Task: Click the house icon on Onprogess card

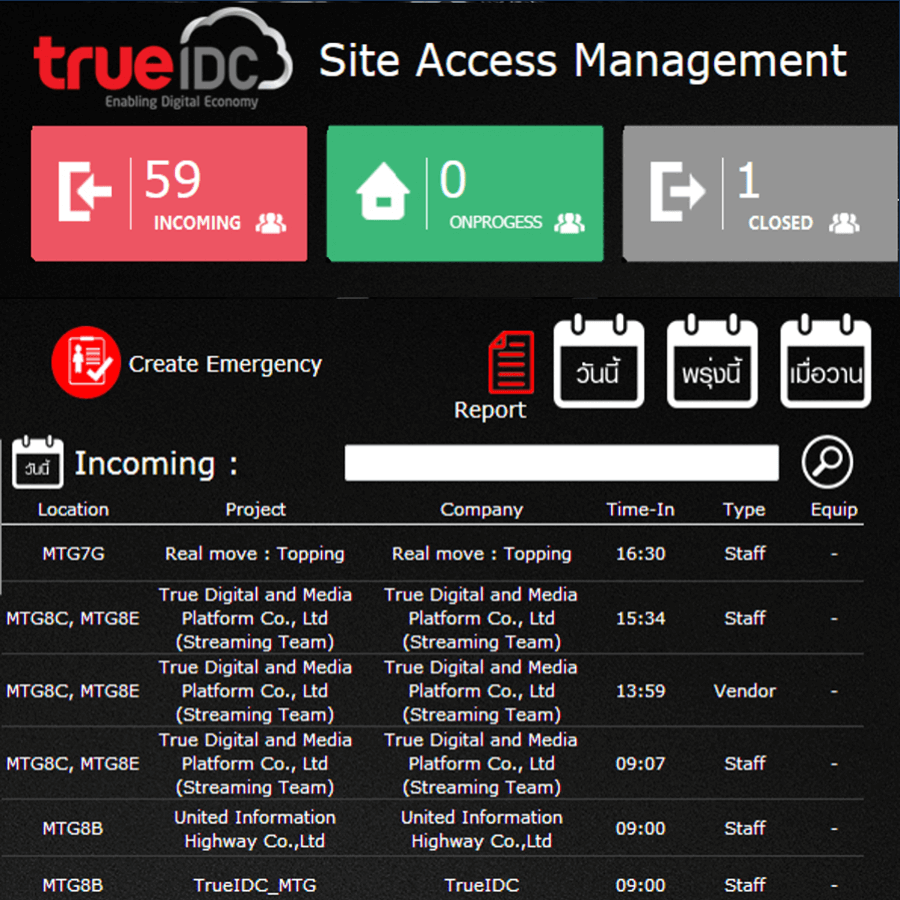Action: tap(383, 191)
